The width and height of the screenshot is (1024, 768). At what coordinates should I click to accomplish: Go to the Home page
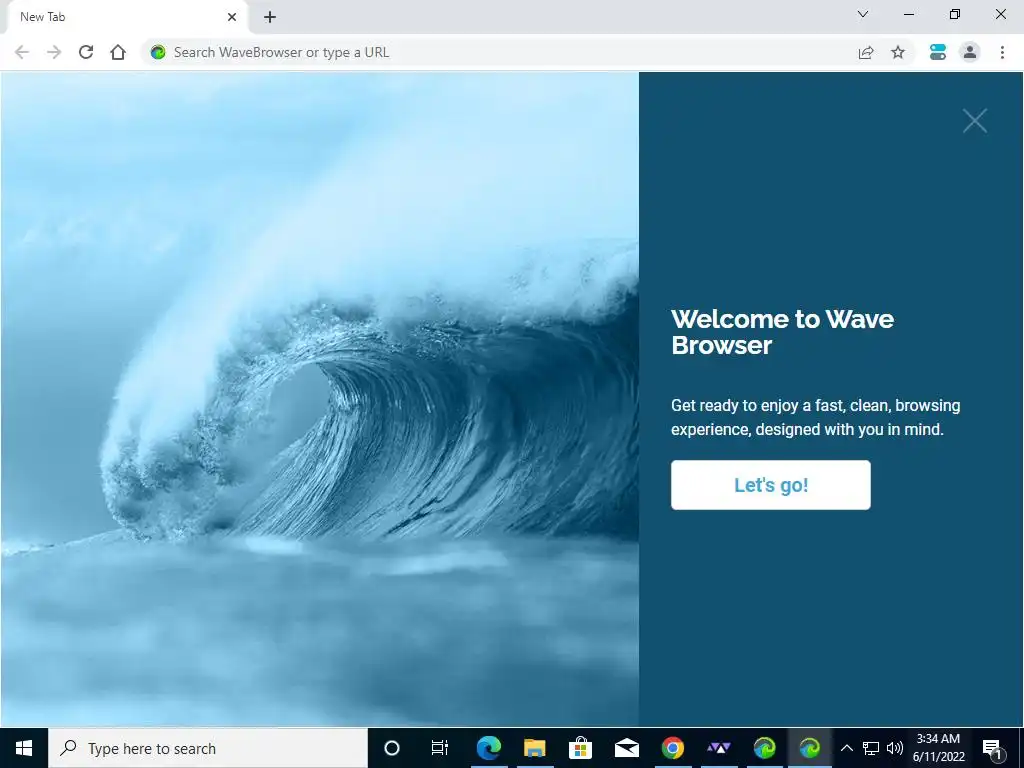(118, 52)
